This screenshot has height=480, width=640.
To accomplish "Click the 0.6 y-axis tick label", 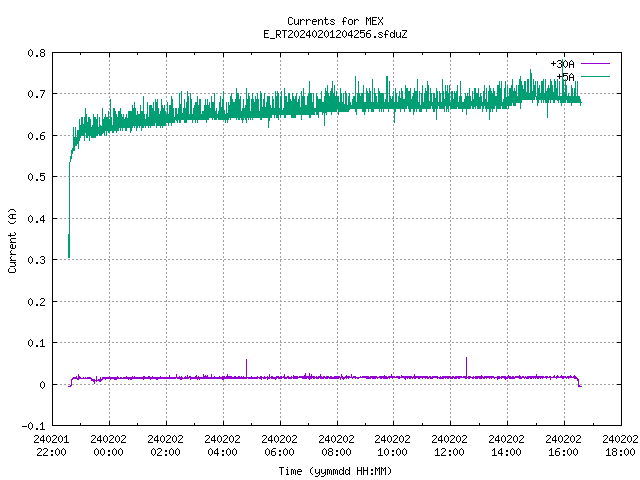I will 36,136.
